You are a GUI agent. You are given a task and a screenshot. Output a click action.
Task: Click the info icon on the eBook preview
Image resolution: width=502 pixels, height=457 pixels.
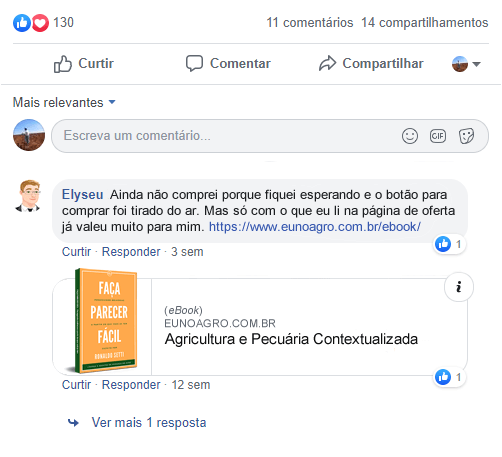click(x=459, y=287)
